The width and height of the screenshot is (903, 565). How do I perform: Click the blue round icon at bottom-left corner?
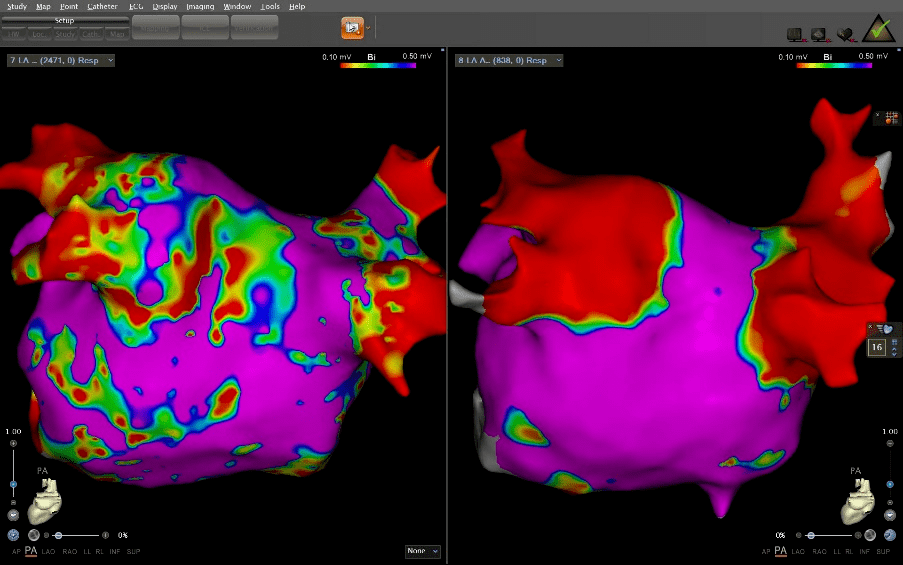pyautogui.click(x=13, y=535)
